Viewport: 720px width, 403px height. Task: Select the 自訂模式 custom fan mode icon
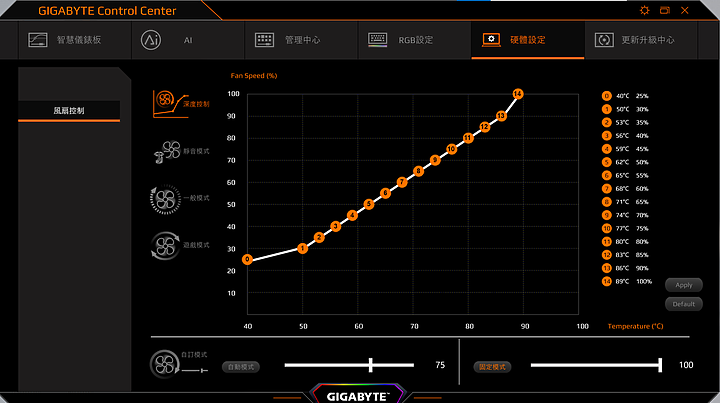click(x=164, y=364)
